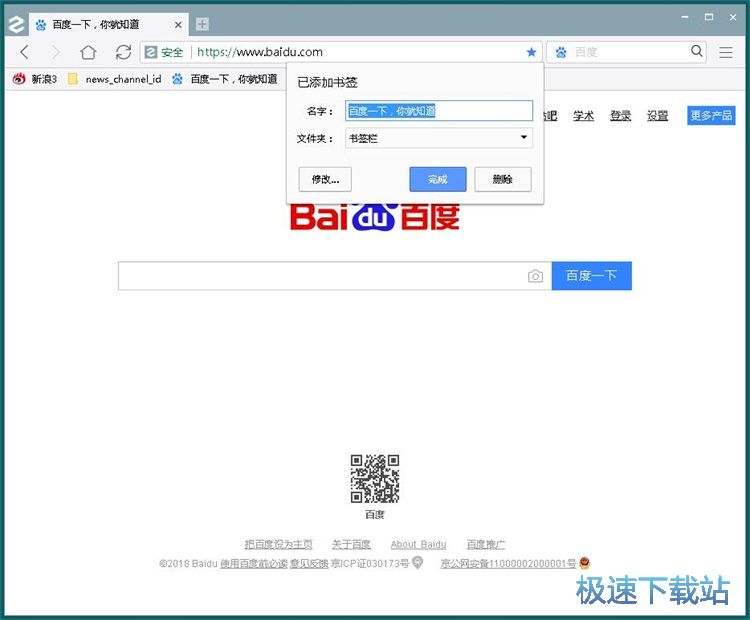The width and height of the screenshot is (750, 620).
Task: Click the blue 完成 button
Action: point(438,179)
